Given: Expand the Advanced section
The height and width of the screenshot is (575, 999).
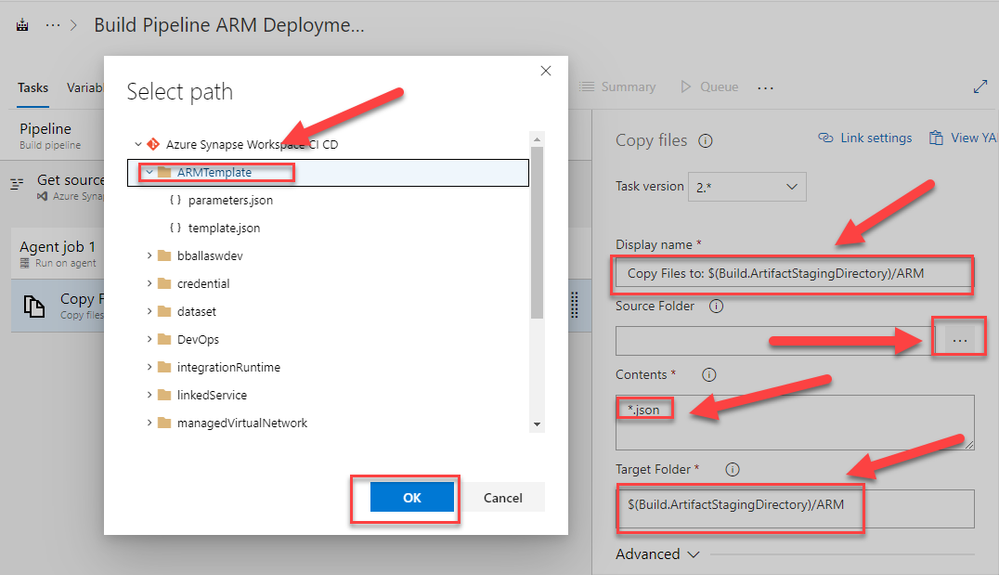Looking at the screenshot, I should (658, 554).
